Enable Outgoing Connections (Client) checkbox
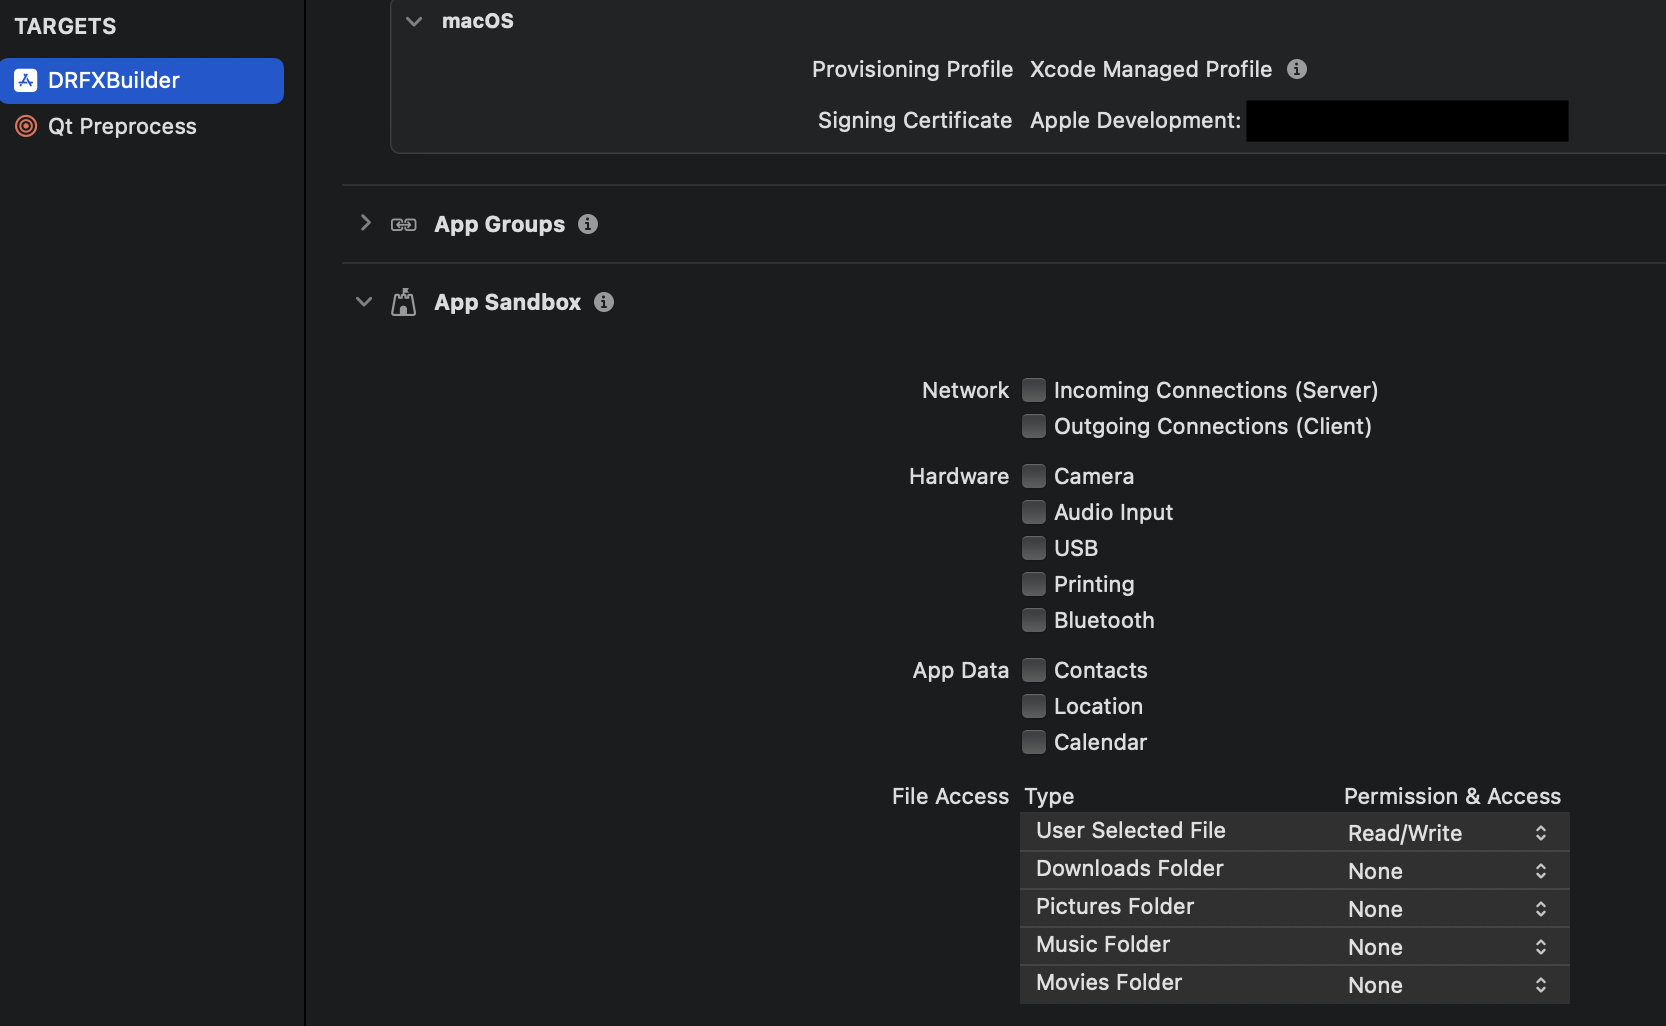The width and height of the screenshot is (1666, 1026). pos(1034,426)
